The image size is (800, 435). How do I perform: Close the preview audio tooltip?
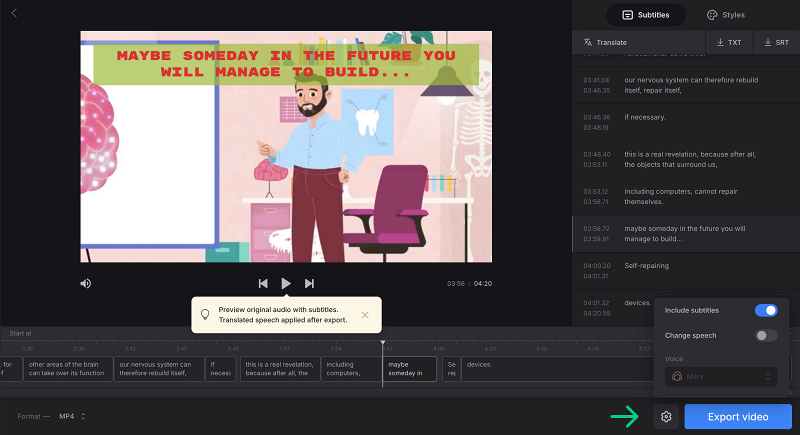(365, 315)
